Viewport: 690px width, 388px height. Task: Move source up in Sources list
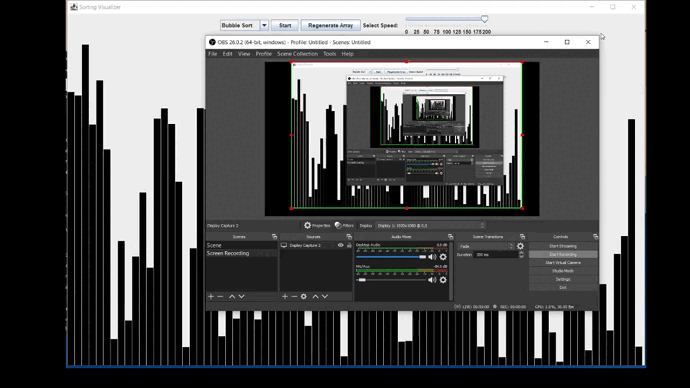click(x=316, y=296)
